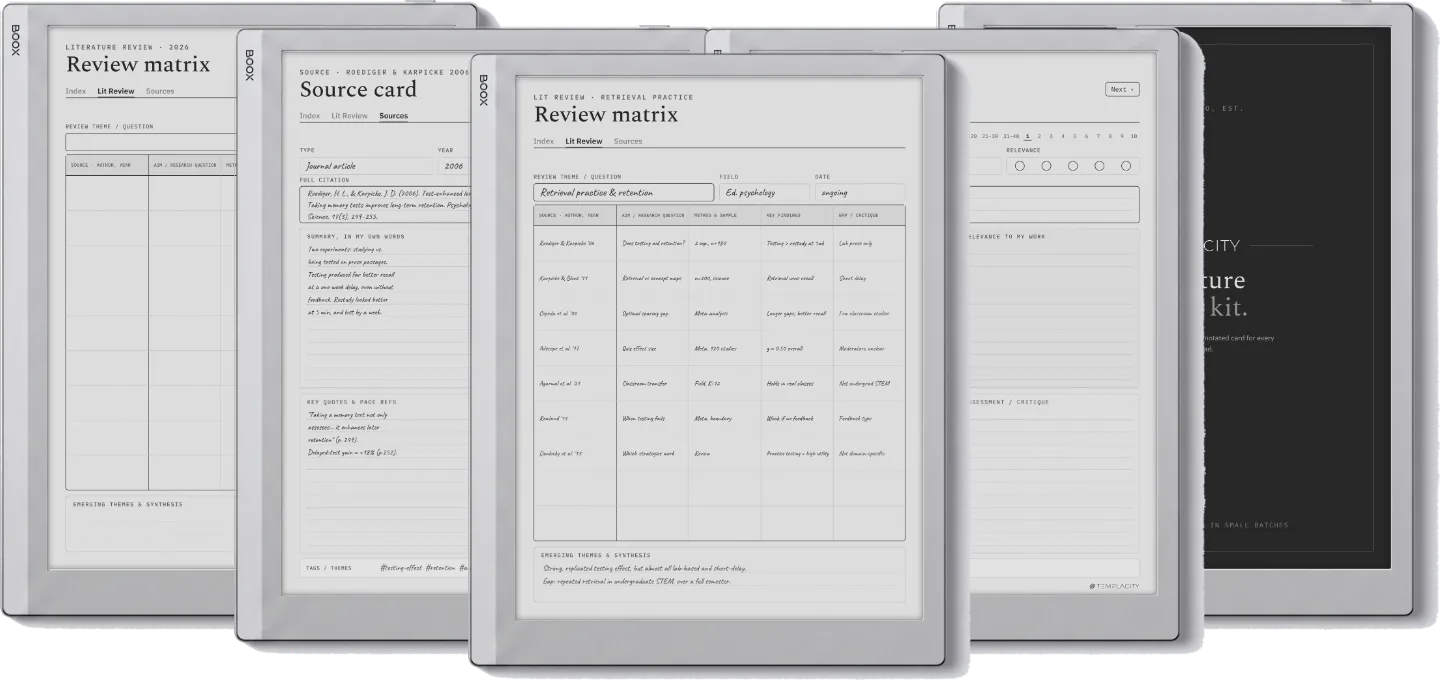Click the empty Review theme field on leftmost tablet
This screenshot has height=680, width=1440.
coord(151,142)
